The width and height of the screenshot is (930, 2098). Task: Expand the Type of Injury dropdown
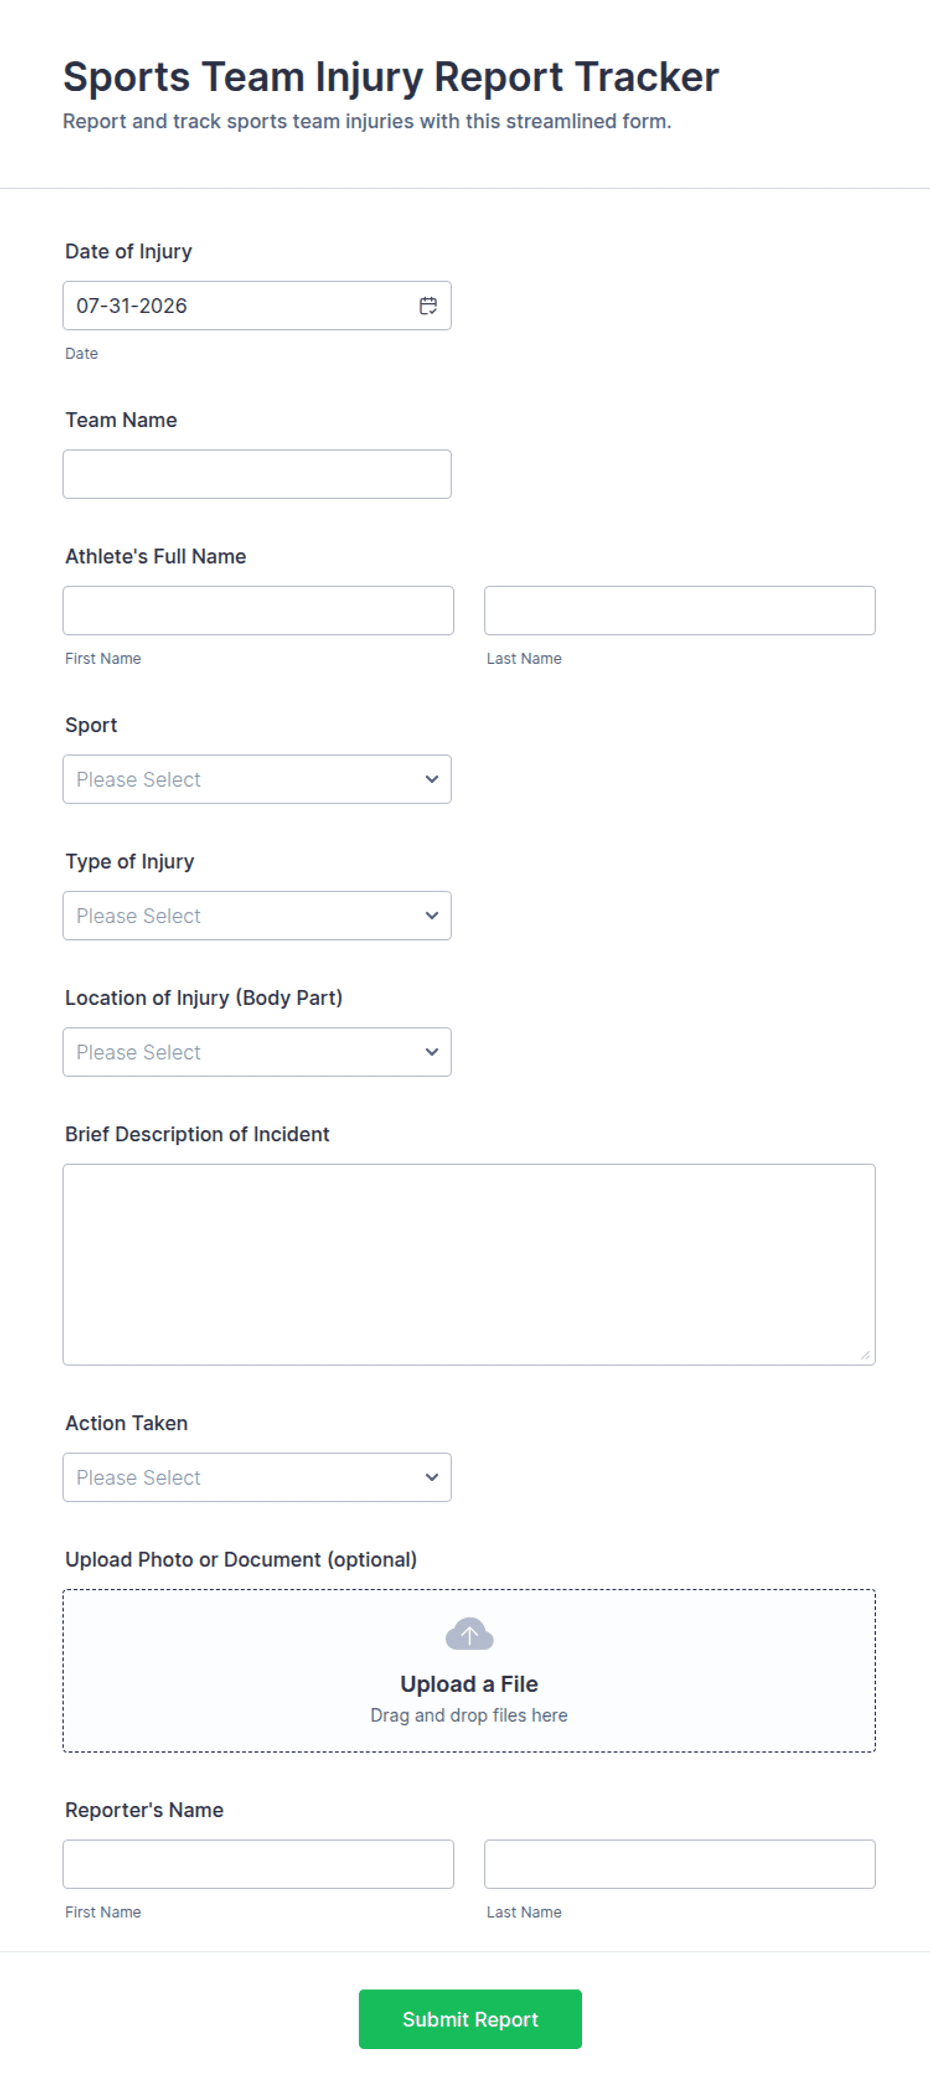coord(257,916)
